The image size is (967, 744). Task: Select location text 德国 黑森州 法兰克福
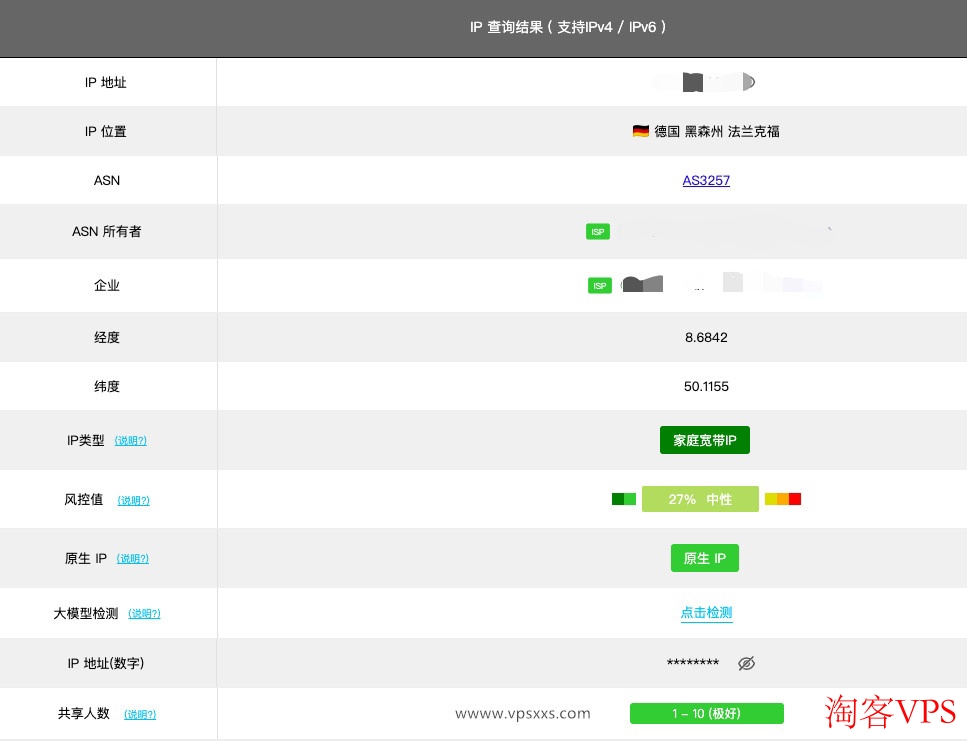point(717,131)
